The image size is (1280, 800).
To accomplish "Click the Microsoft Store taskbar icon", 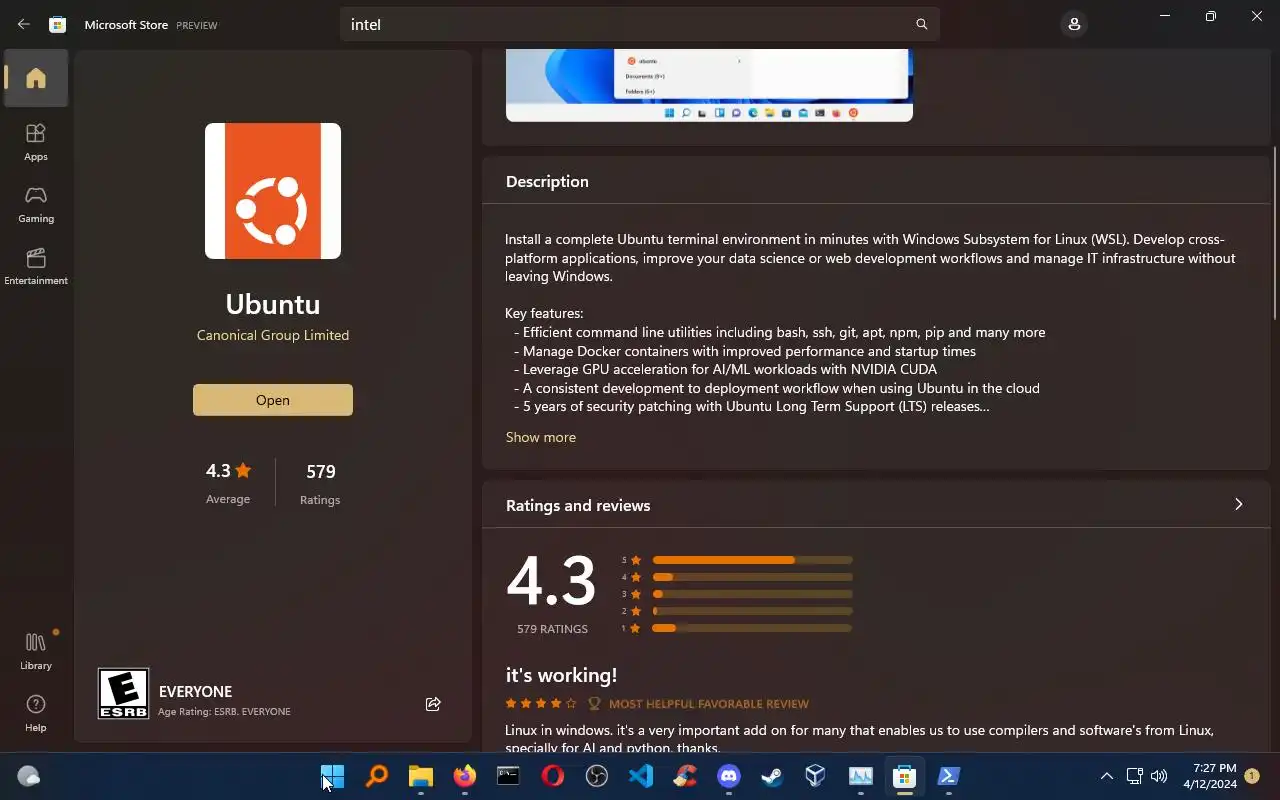I will tap(904, 776).
